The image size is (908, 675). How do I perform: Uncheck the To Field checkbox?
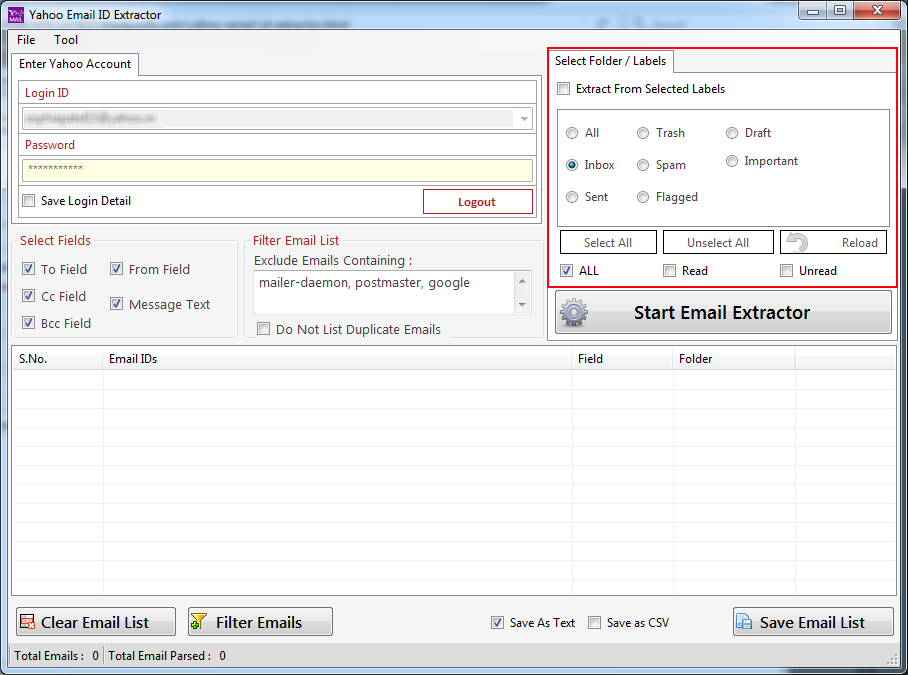click(28, 269)
